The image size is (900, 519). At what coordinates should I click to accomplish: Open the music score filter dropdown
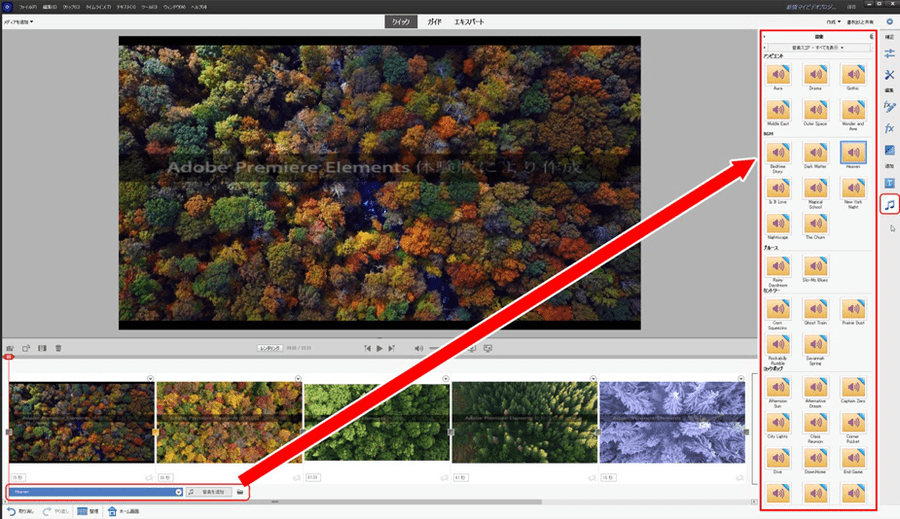(818, 48)
